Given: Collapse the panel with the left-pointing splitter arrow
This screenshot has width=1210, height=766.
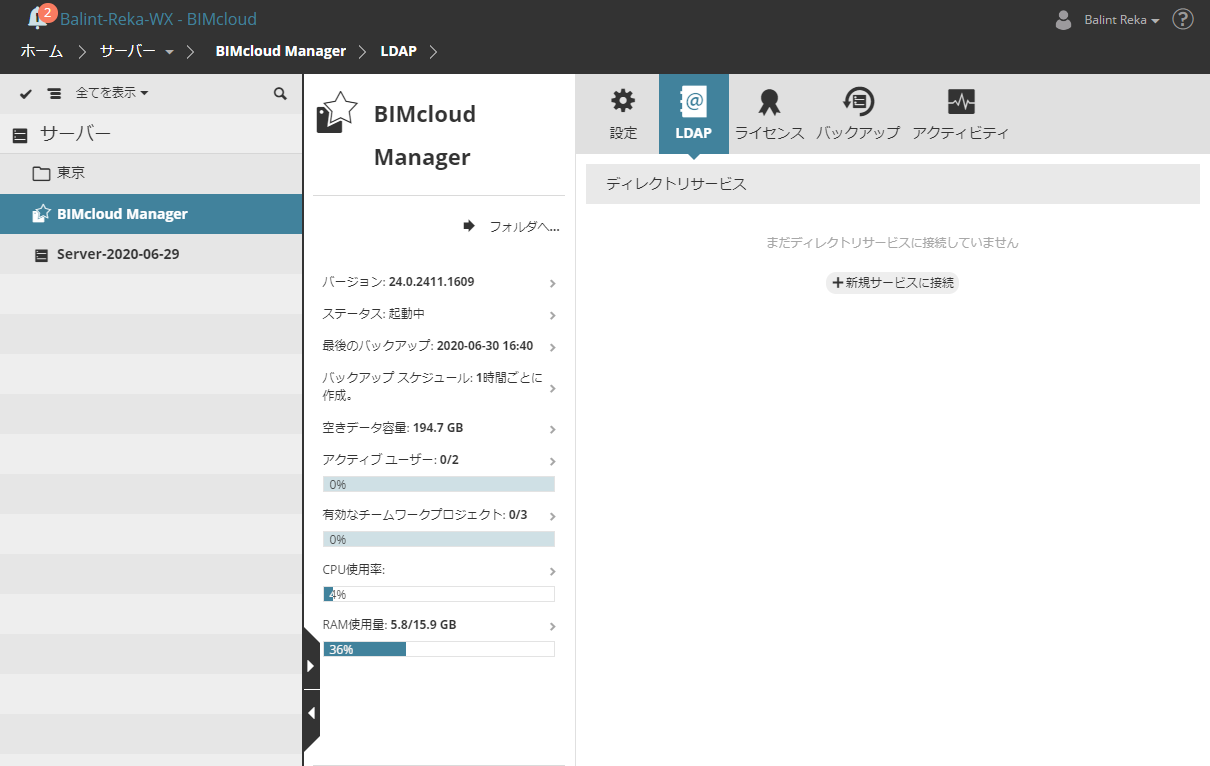Looking at the screenshot, I should coord(311,714).
